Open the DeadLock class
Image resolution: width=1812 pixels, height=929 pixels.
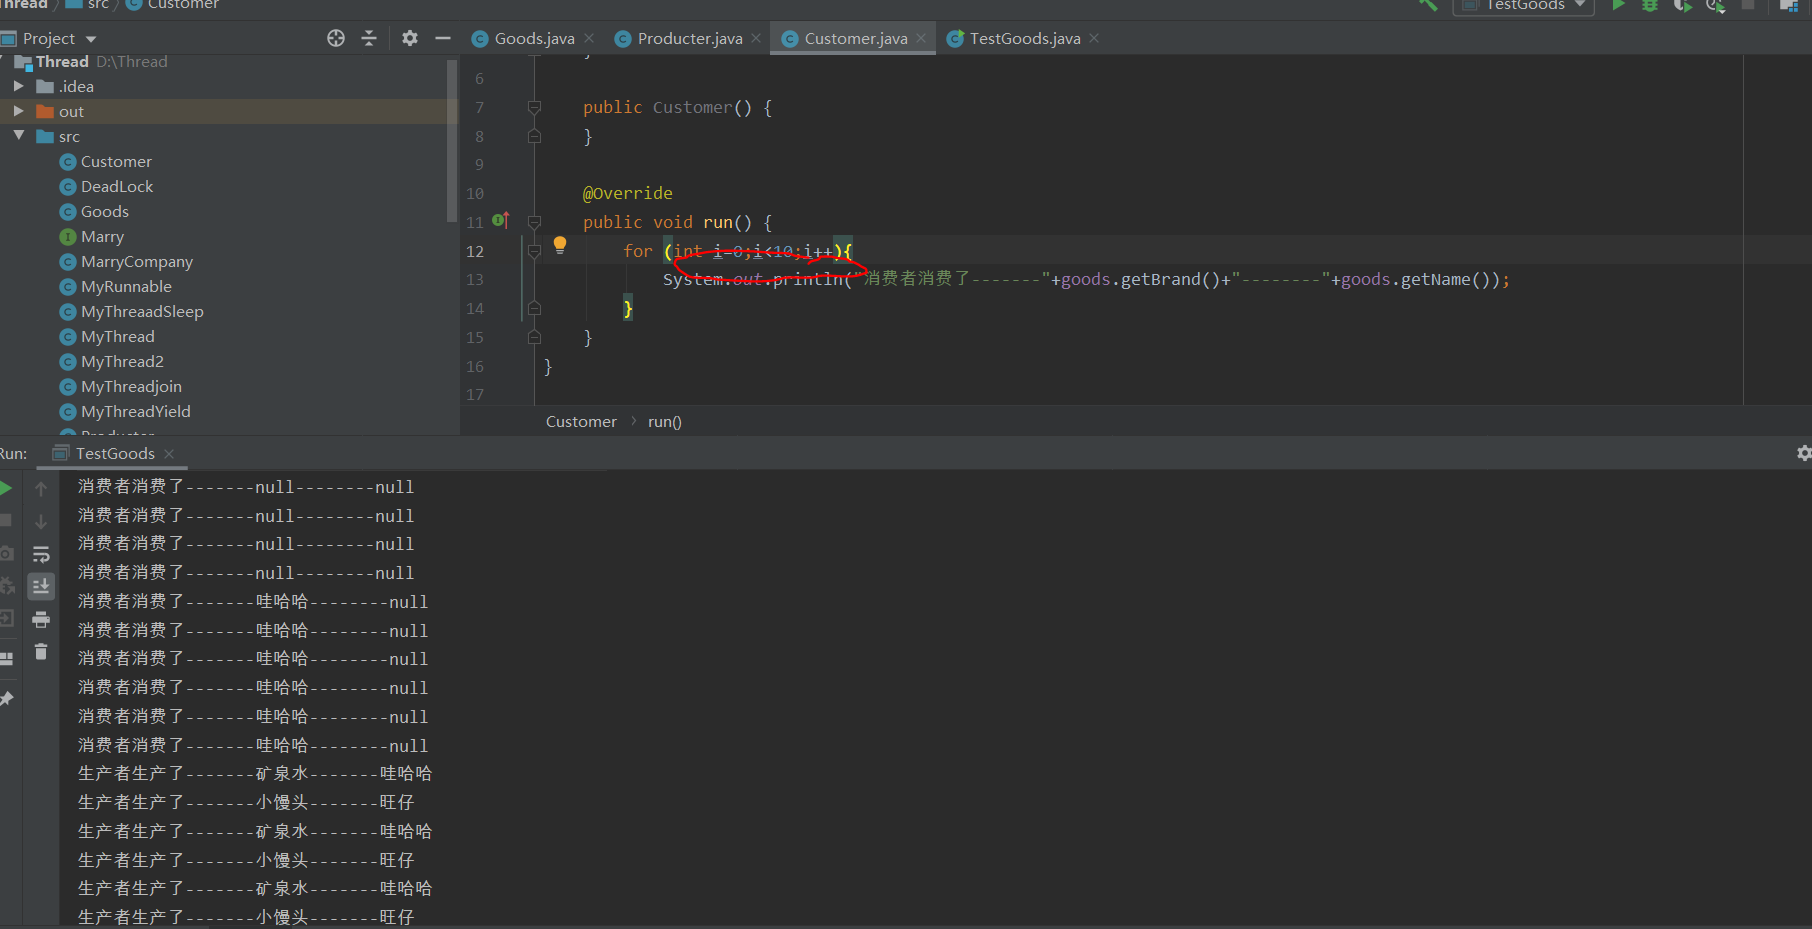[117, 186]
